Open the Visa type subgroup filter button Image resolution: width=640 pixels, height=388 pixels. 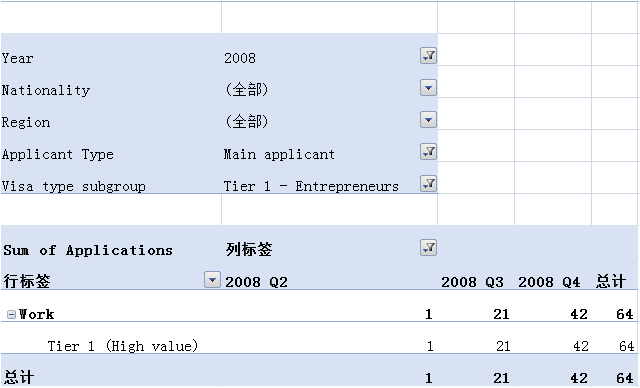[428, 184]
